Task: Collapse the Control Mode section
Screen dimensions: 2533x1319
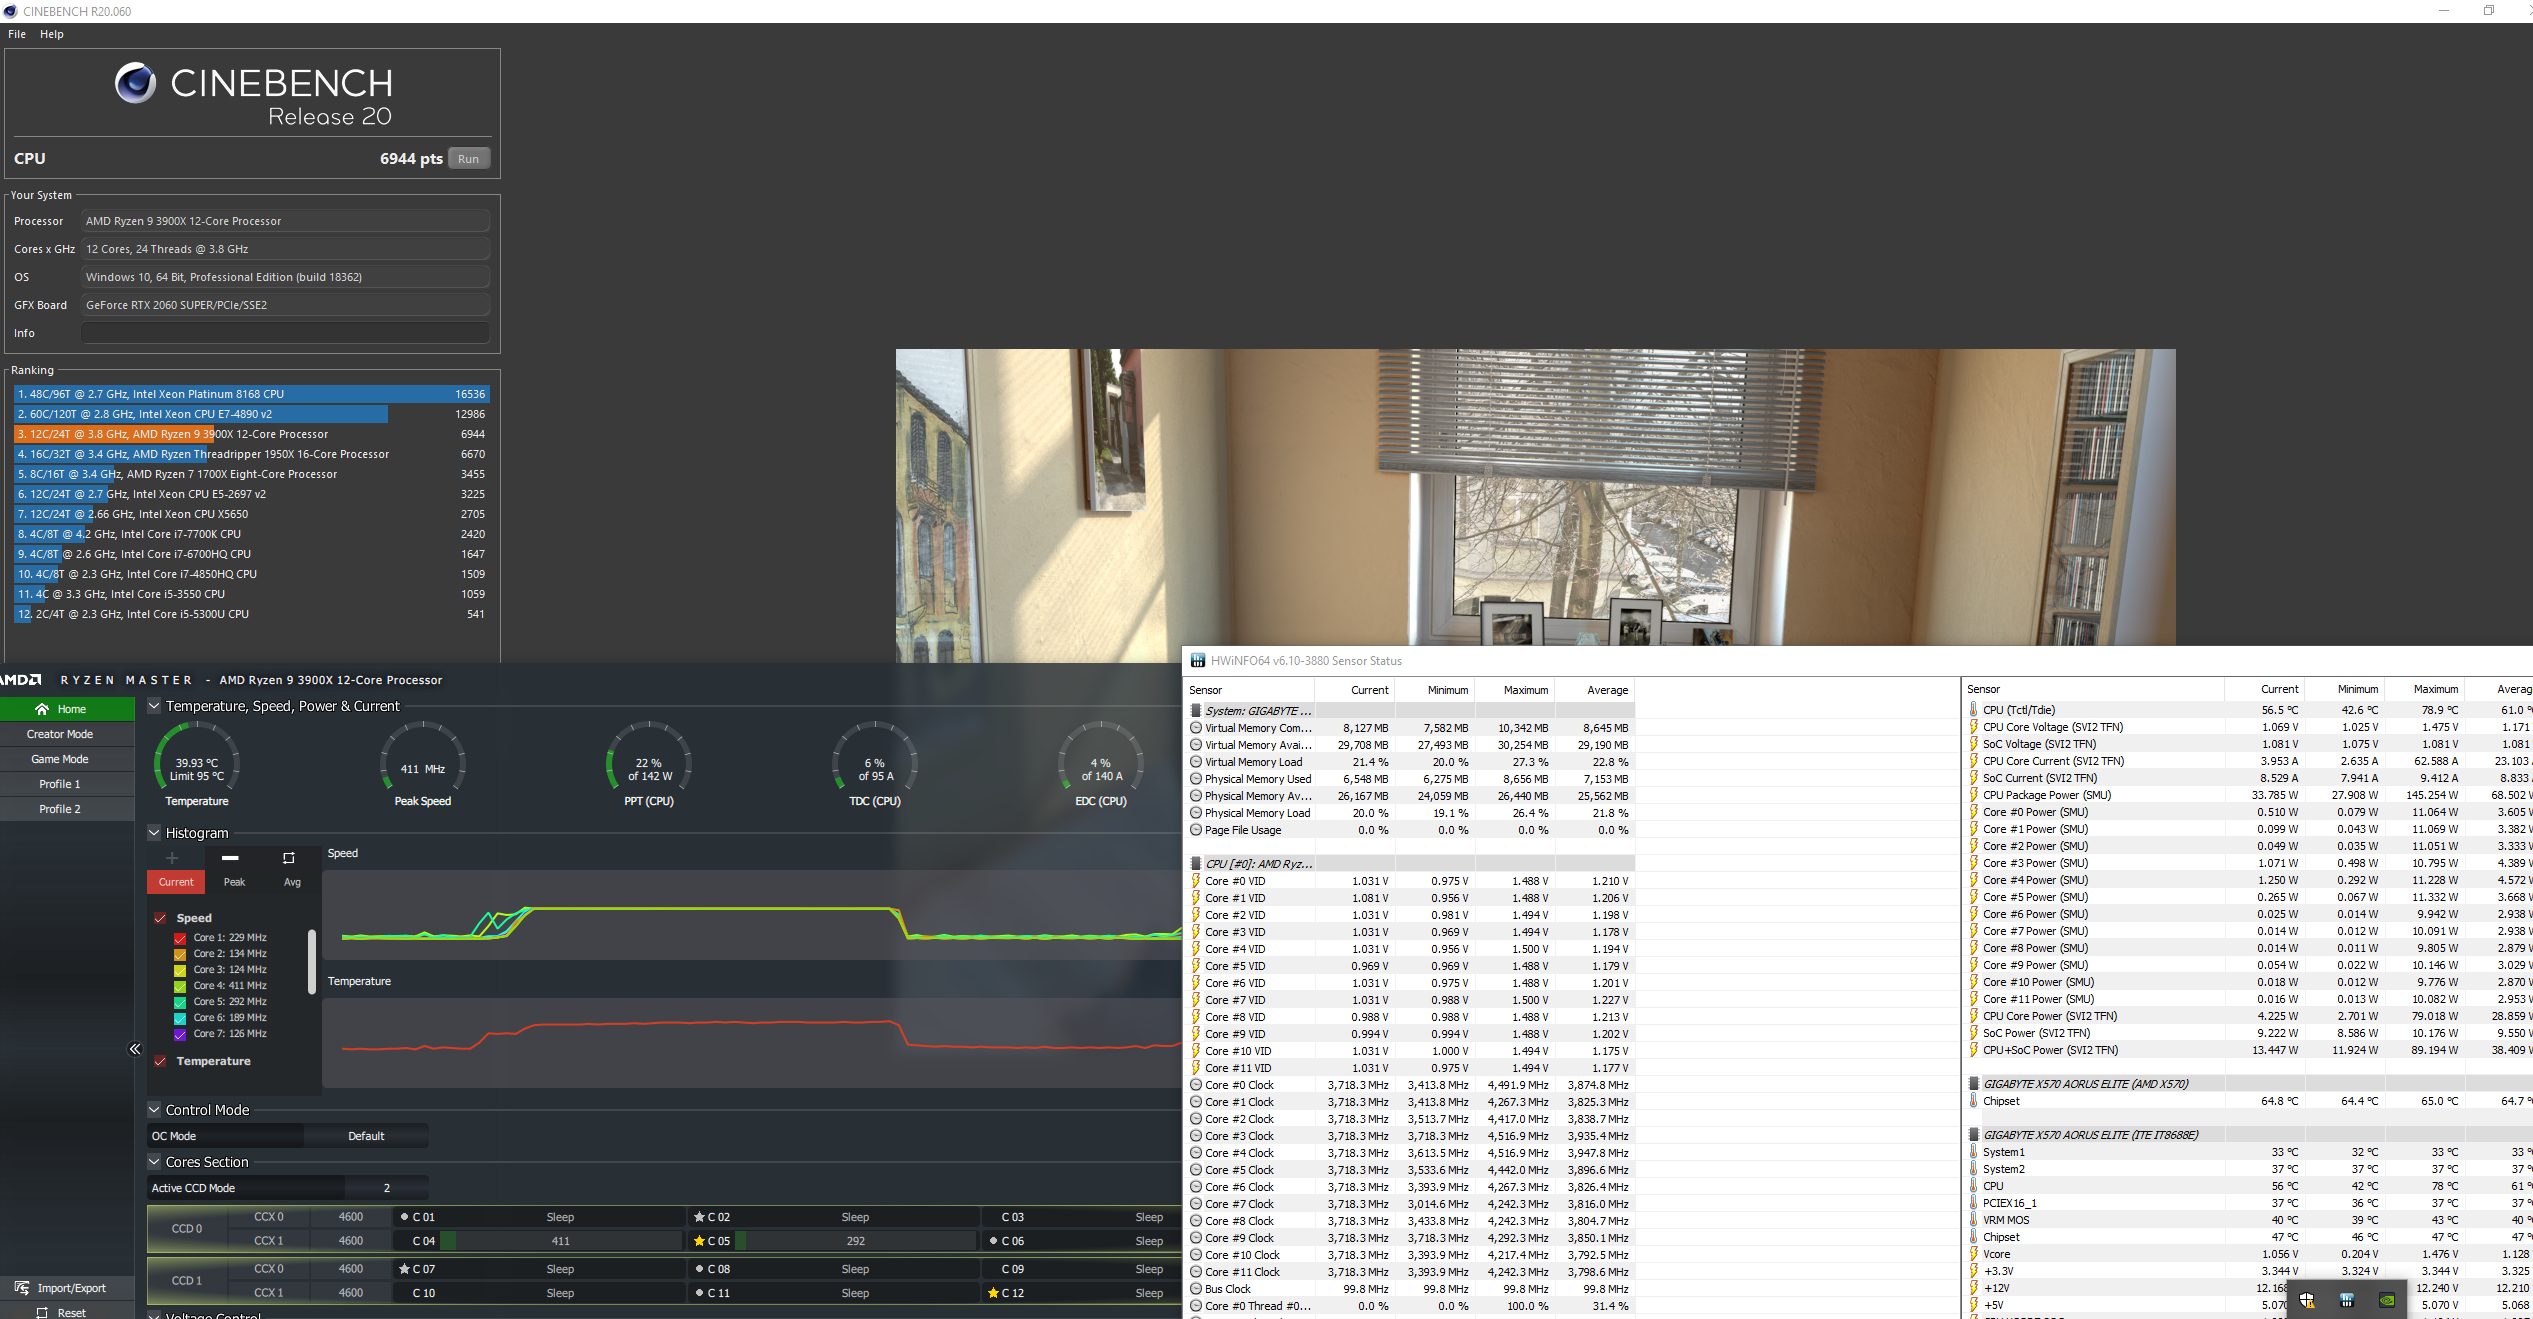Action: coord(154,1110)
